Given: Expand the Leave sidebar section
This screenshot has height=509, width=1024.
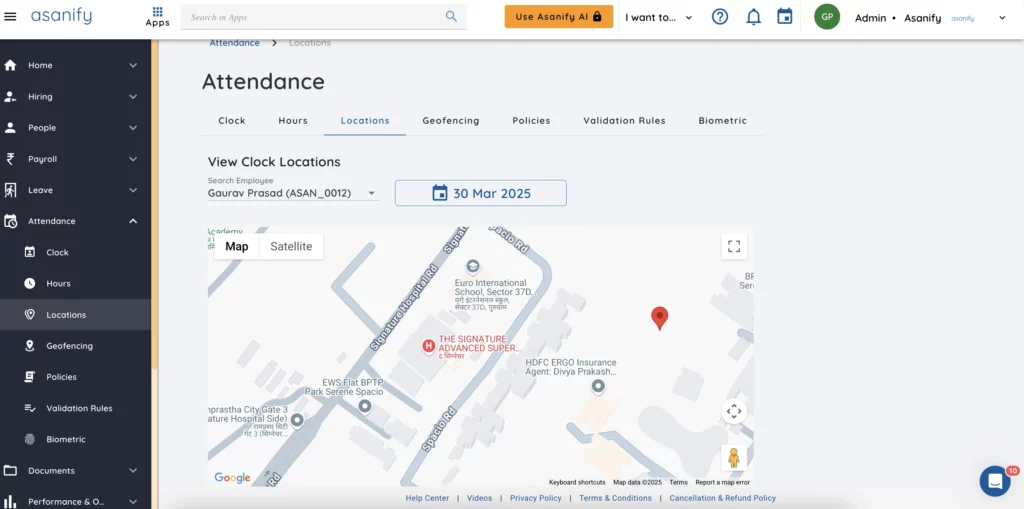Looking at the screenshot, I should (133, 190).
